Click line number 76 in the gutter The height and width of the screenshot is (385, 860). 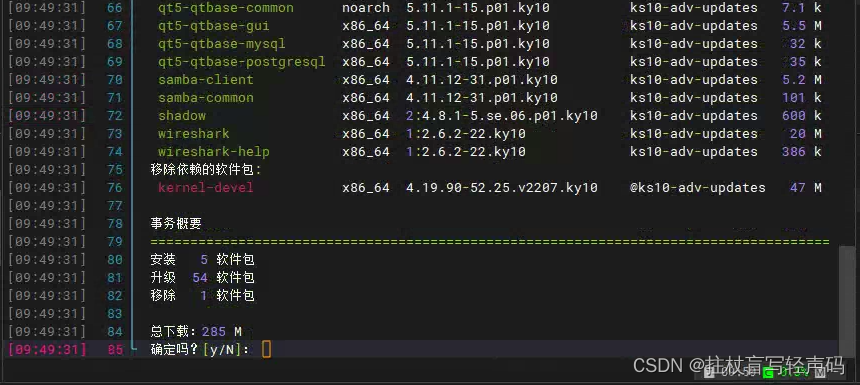pos(115,188)
